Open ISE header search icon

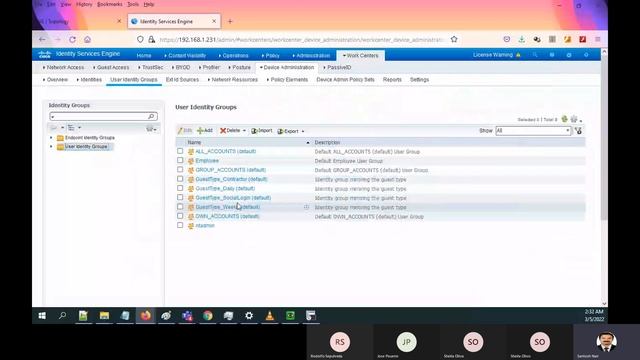tap(535, 55)
